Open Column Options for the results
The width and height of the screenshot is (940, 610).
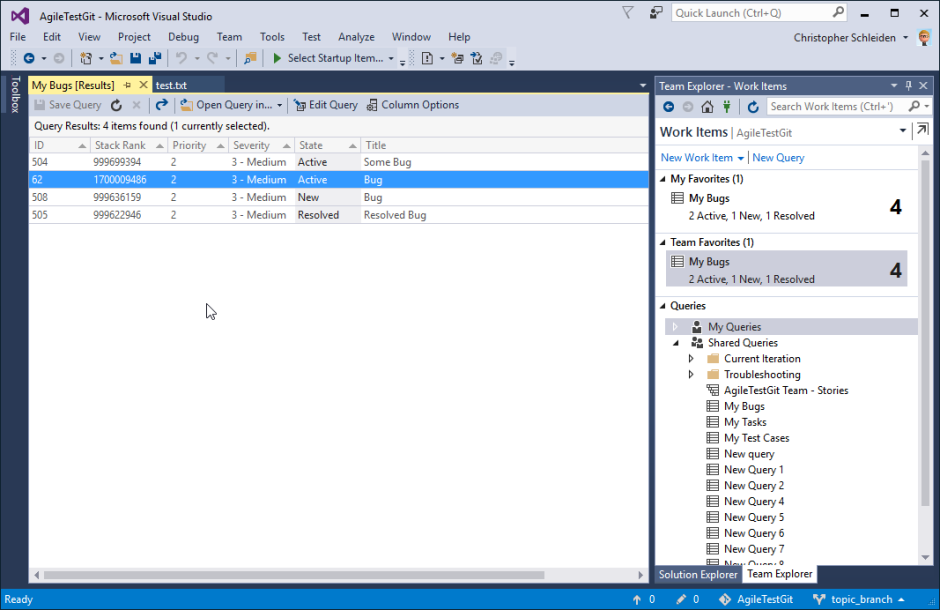[413, 105]
